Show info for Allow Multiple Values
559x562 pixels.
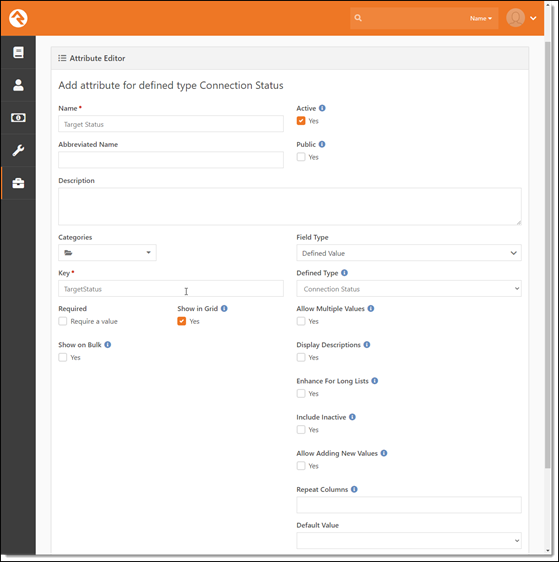click(x=371, y=308)
